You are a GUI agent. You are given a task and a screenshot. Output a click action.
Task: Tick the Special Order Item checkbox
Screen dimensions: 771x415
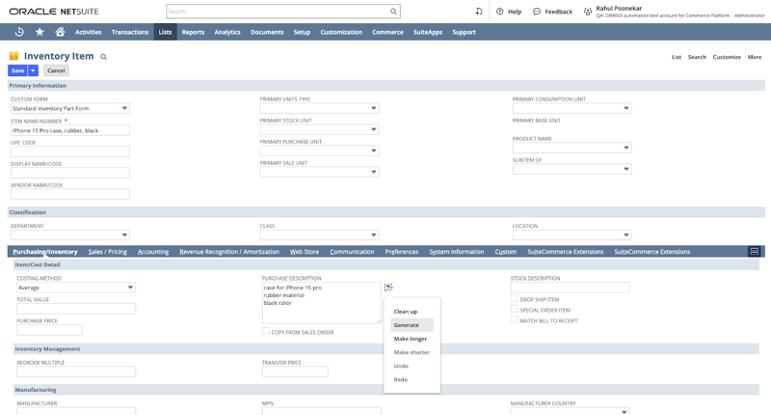pos(514,310)
